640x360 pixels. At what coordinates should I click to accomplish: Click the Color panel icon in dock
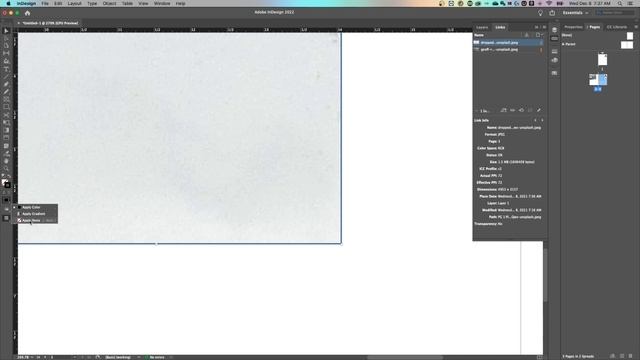click(554, 60)
